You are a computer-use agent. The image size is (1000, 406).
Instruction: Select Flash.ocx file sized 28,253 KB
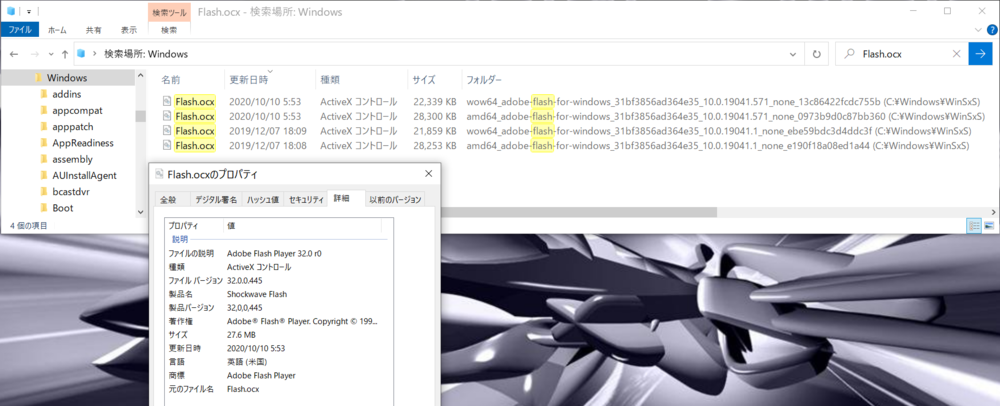click(x=195, y=145)
